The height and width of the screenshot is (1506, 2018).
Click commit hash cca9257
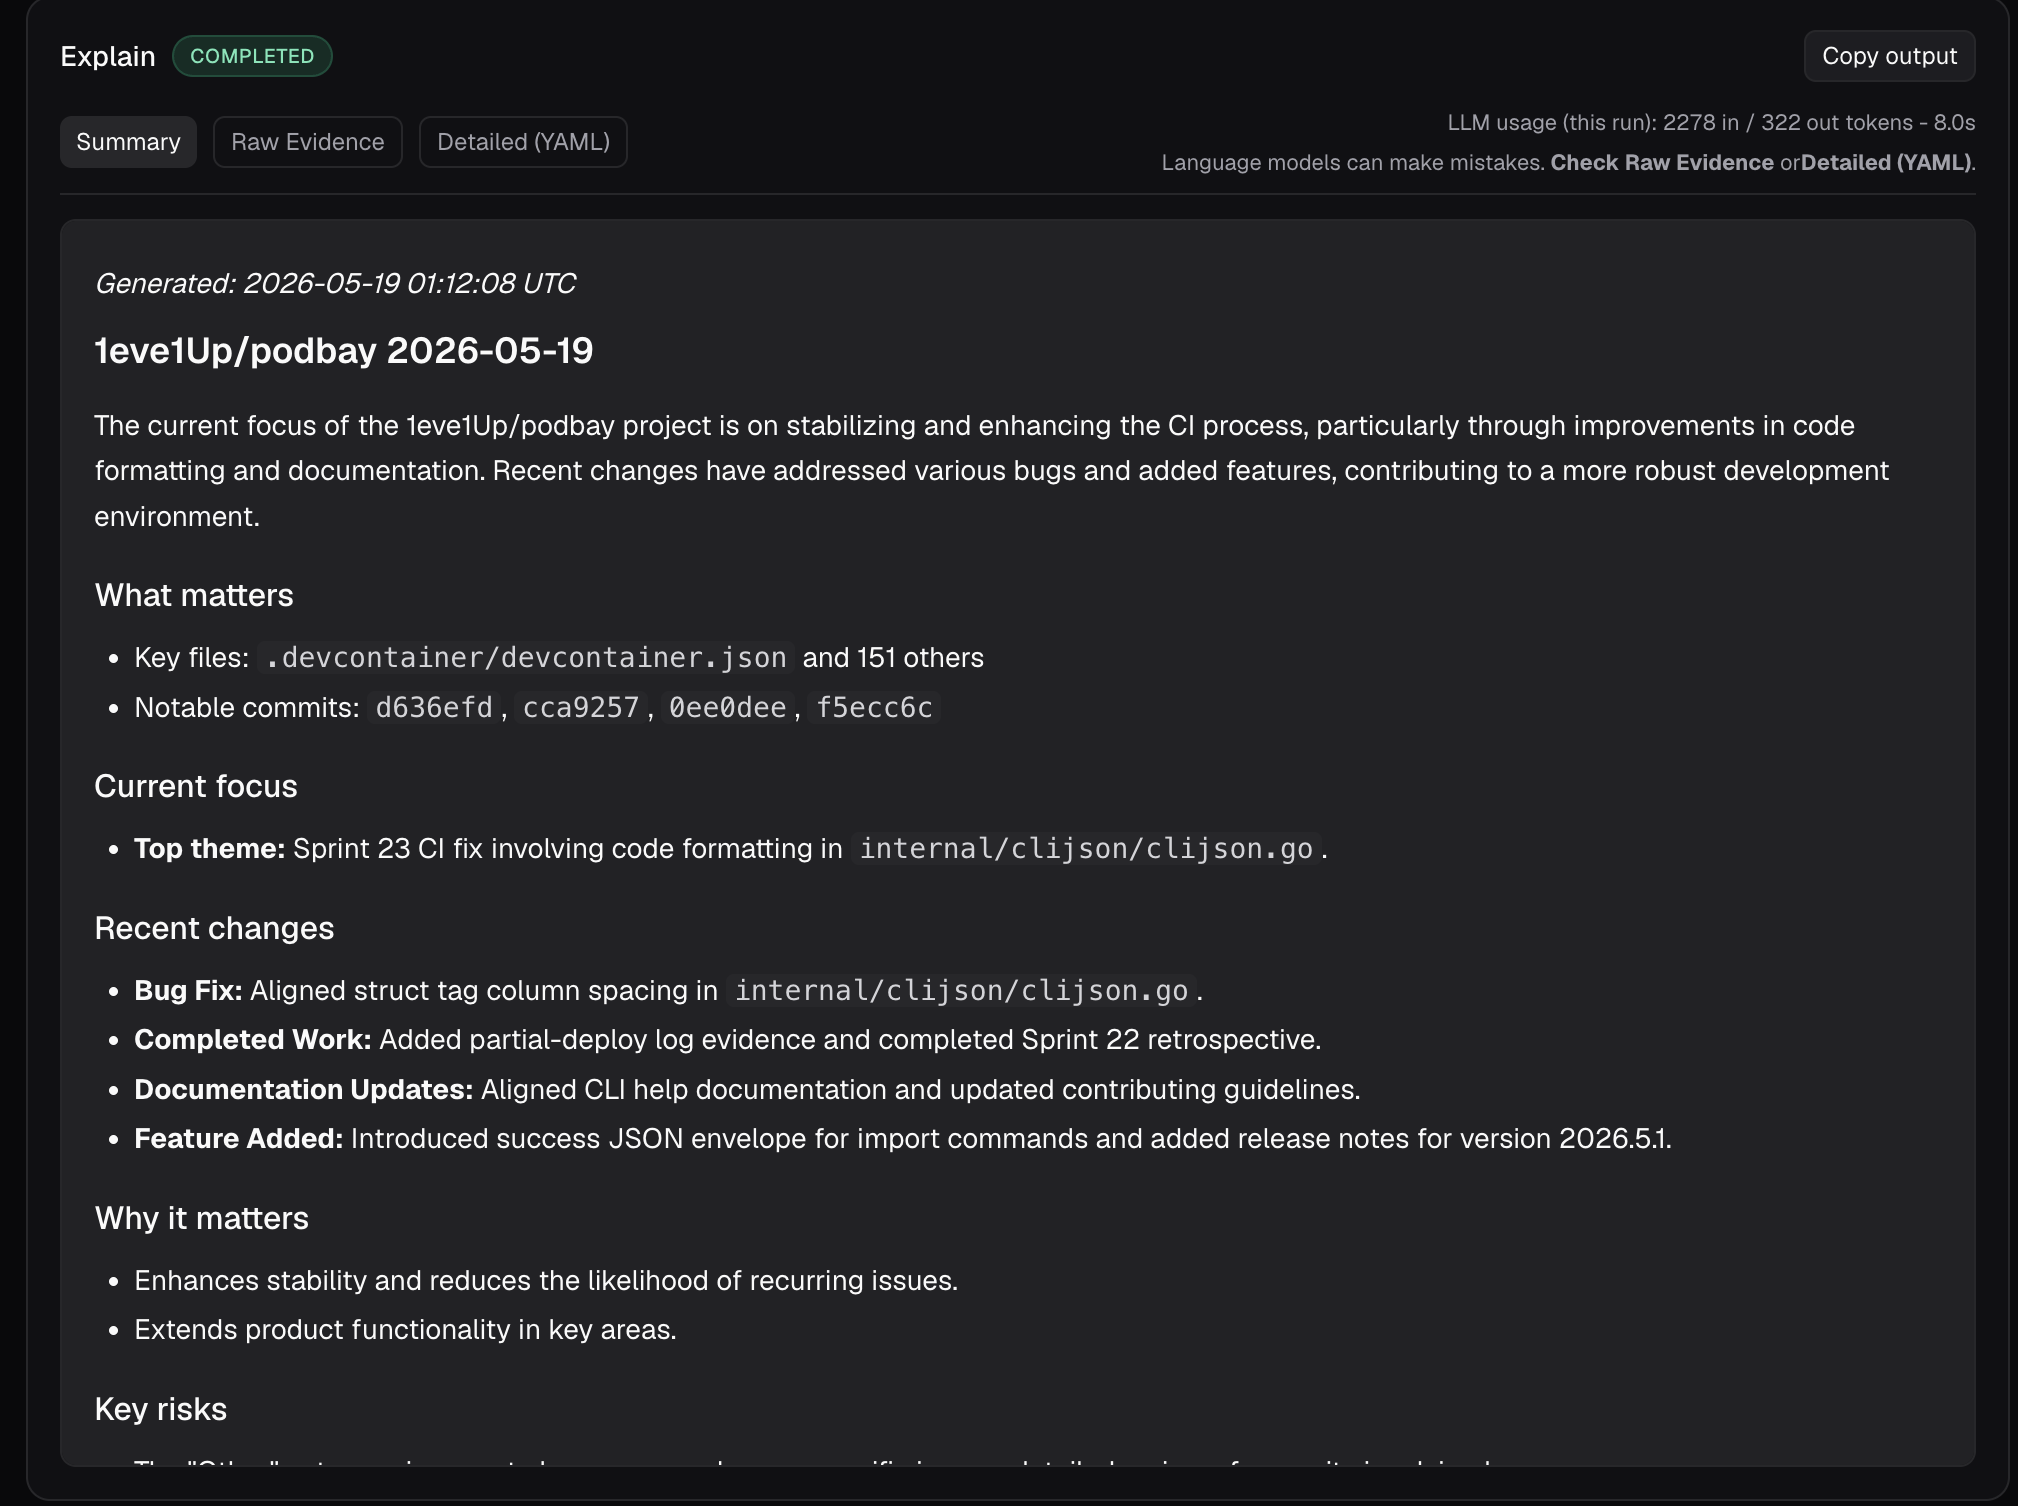581,707
